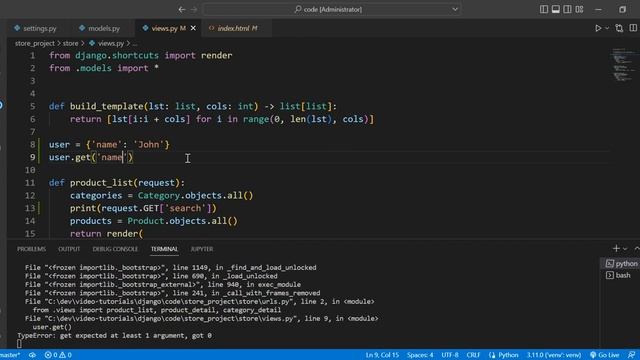Image resolution: width=640 pixels, height=360 pixels.
Task: Select the python terminal instance
Action: point(621,264)
